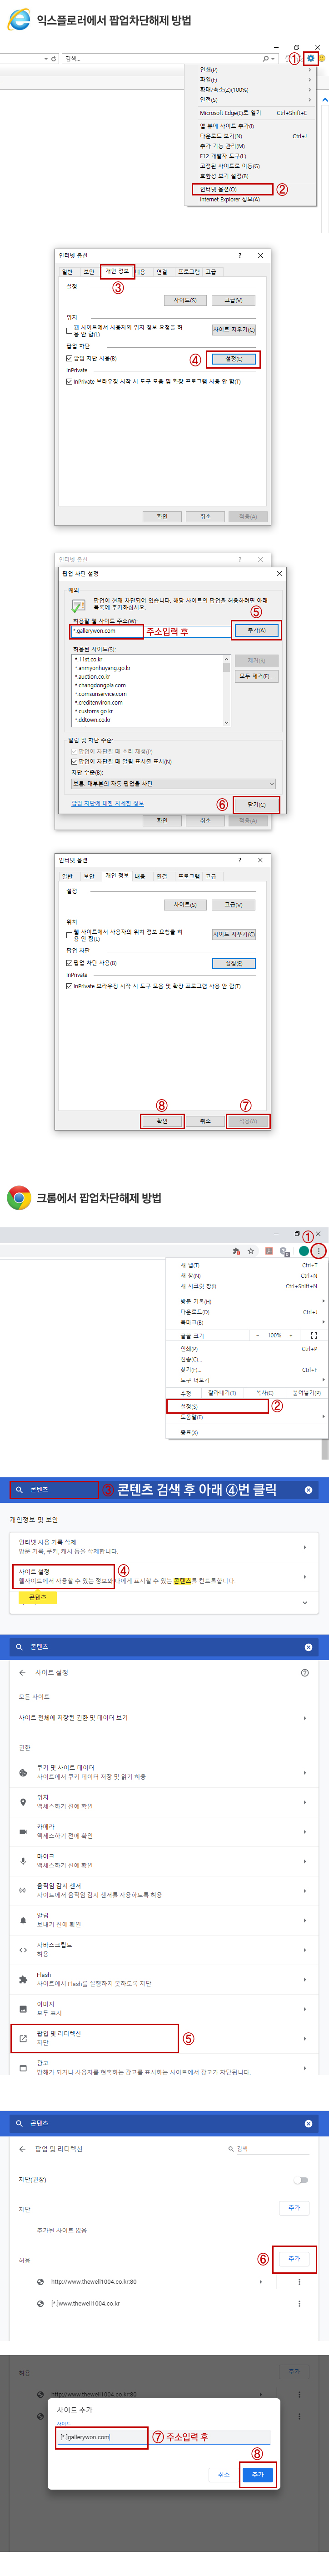Select 설정(S) in Chrome menu
Image resolution: width=329 pixels, height=2576 pixels.
click(x=218, y=1406)
